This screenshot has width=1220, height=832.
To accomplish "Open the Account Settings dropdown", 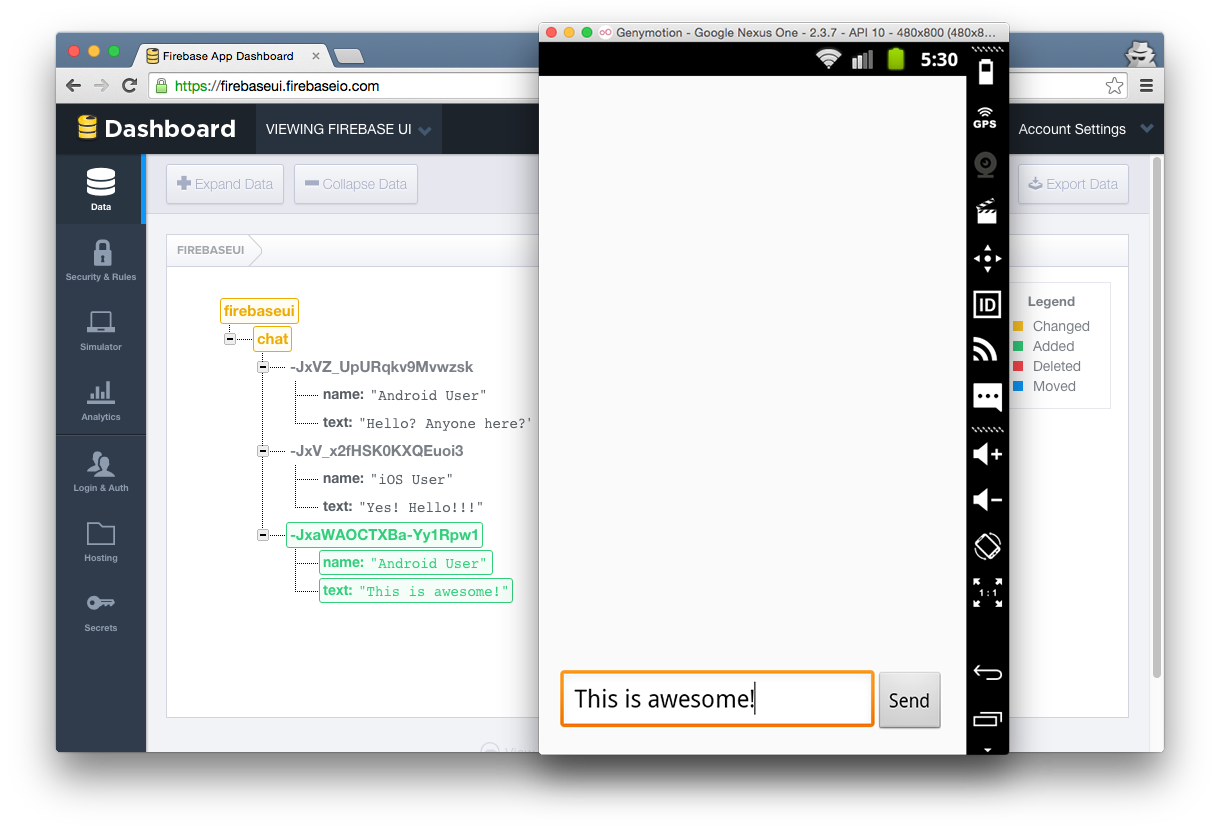I will [x=1086, y=129].
